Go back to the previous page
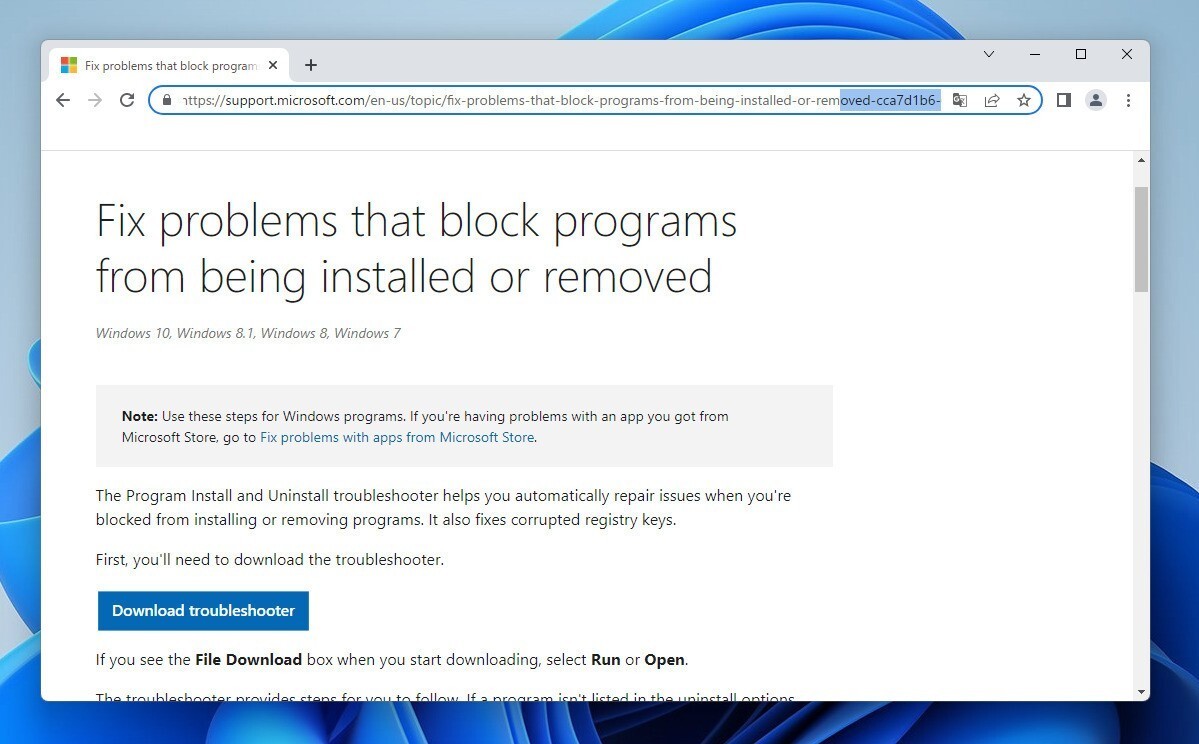 [63, 100]
